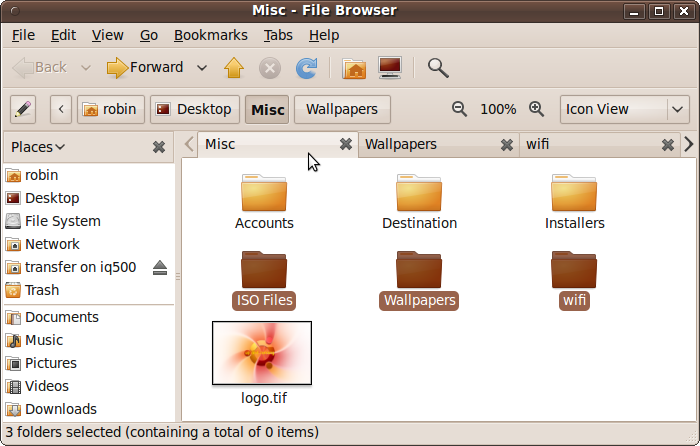Open Trash in Places sidebar
Viewport: 700px width, 446px height.
click(88, 290)
